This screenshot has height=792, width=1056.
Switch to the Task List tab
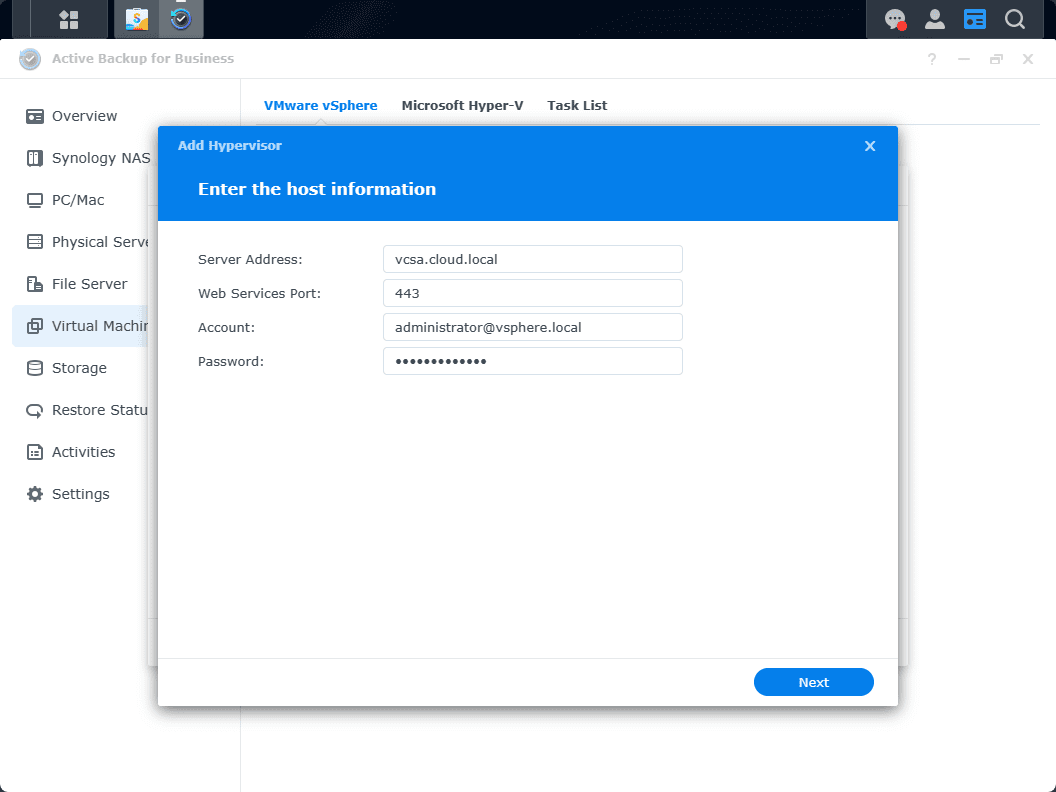(577, 106)
